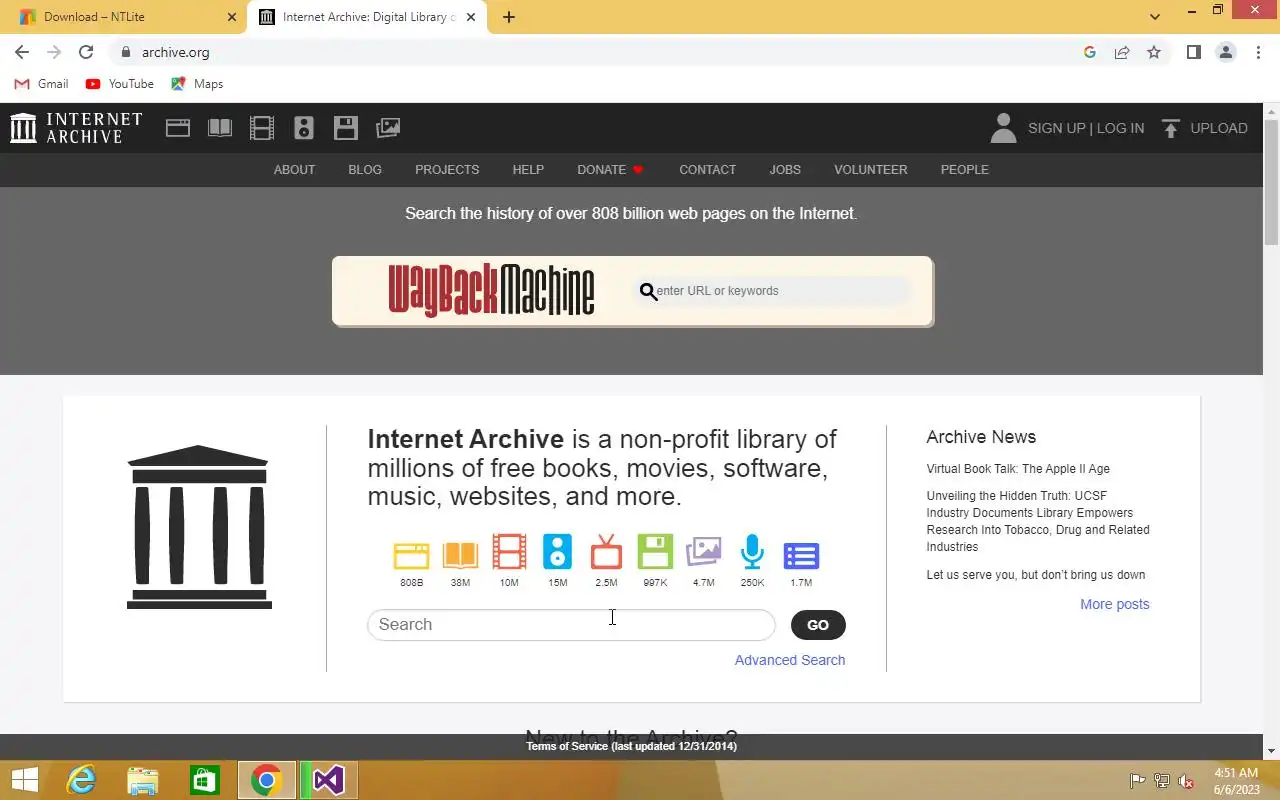Viewport: 1280px width, 800px height.
Task: Open the Advanced Search link
Action: coord(790,660)
